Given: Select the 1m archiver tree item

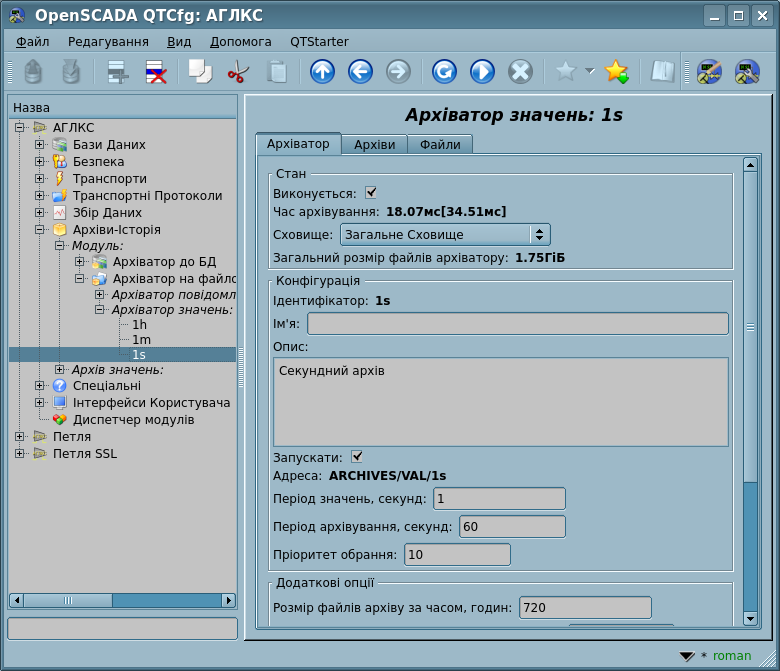Looking at the screenshot, I should tap(141, 340).
